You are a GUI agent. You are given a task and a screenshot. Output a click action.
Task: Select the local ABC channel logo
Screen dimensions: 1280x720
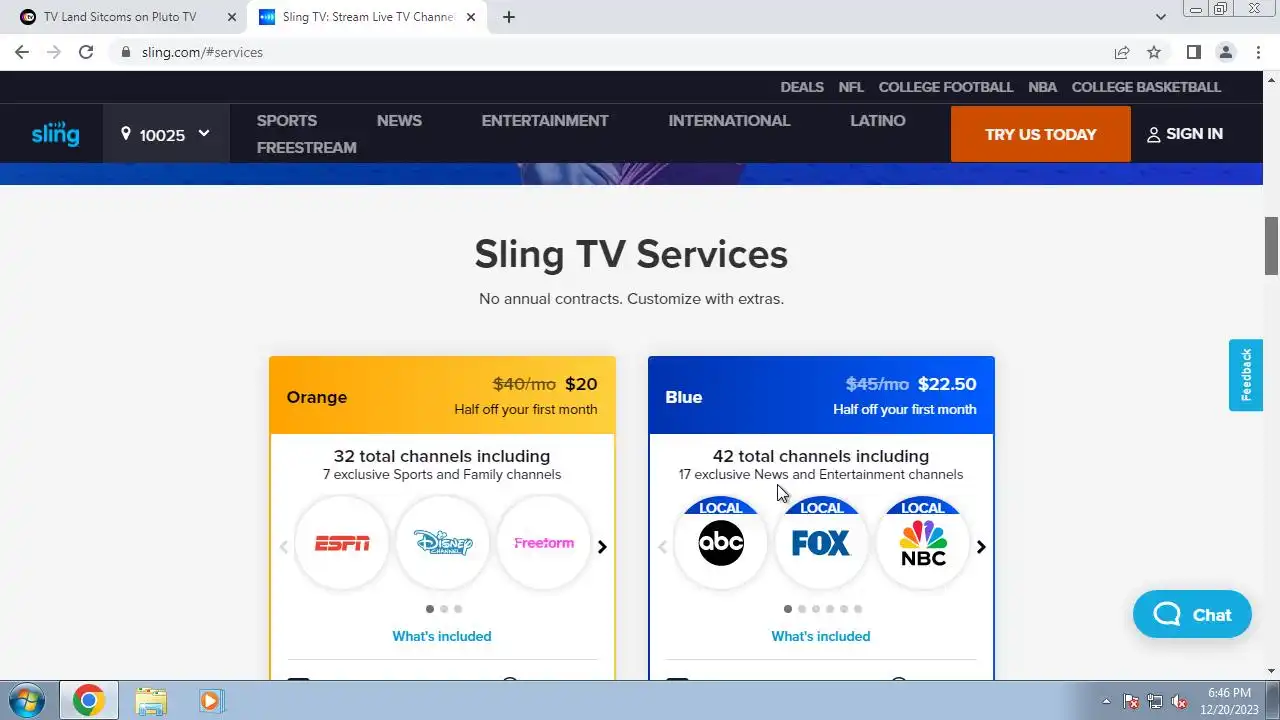pyautogui.click(x=721, y=543)
